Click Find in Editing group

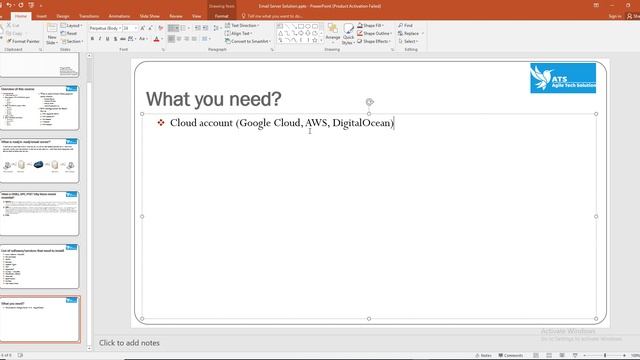pyautogui.click(x=405, y=26)
